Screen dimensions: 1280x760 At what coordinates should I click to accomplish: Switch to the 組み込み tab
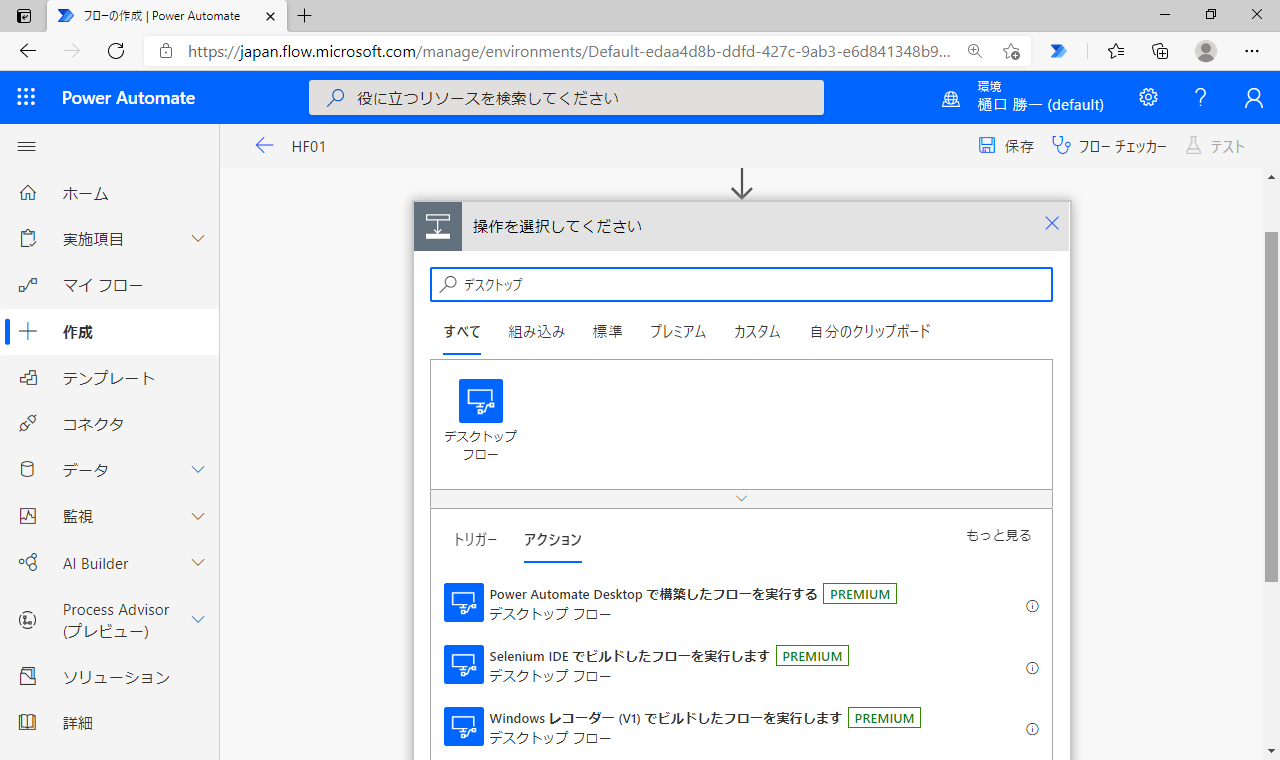point(537,331)
